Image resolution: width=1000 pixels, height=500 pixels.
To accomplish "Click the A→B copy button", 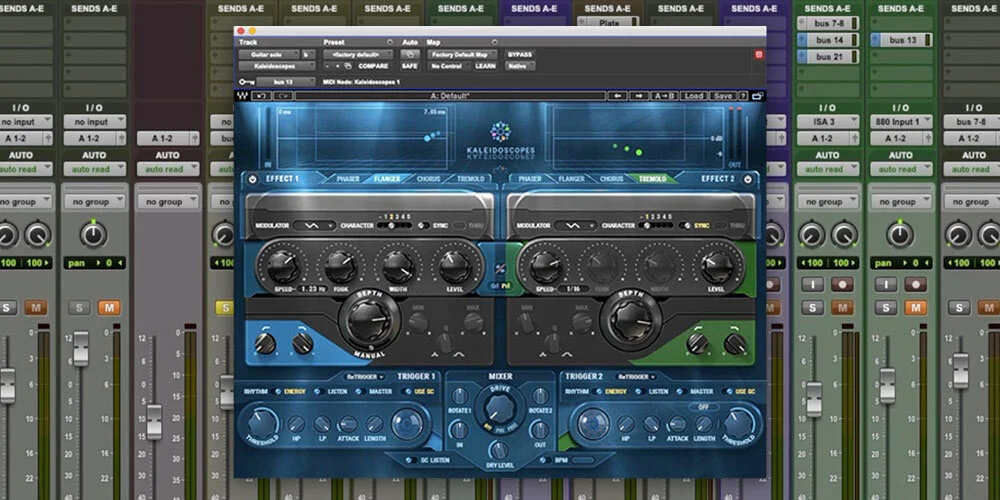I will click(x=664, y=96).
